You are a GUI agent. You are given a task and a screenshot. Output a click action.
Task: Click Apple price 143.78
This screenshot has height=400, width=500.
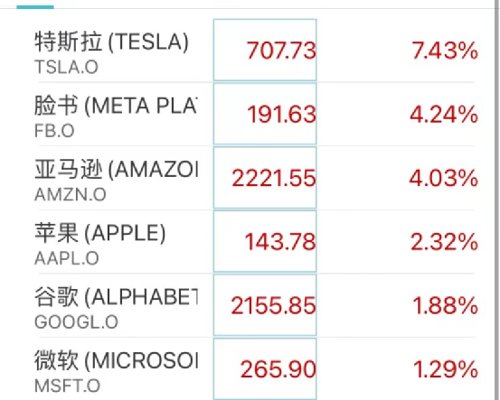281,242
